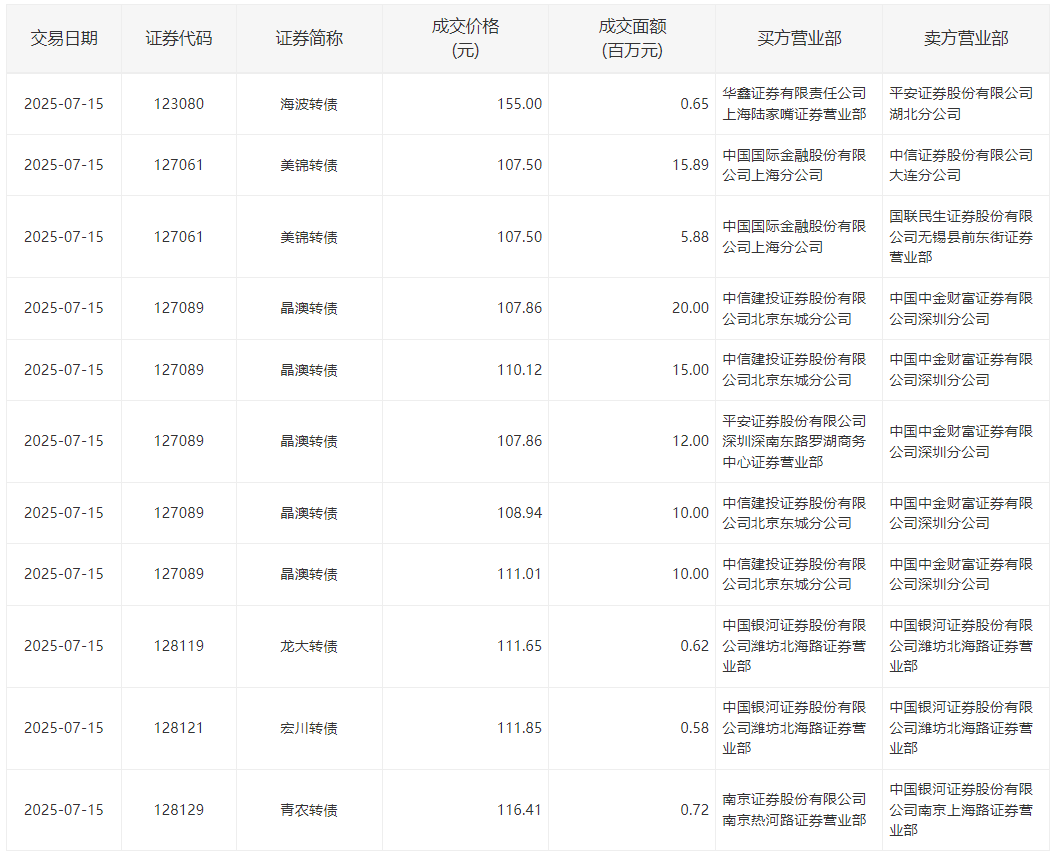Open the 海波转债 security name
Viewport: 1056px width, 856px height.
click(x=309, y=104)
